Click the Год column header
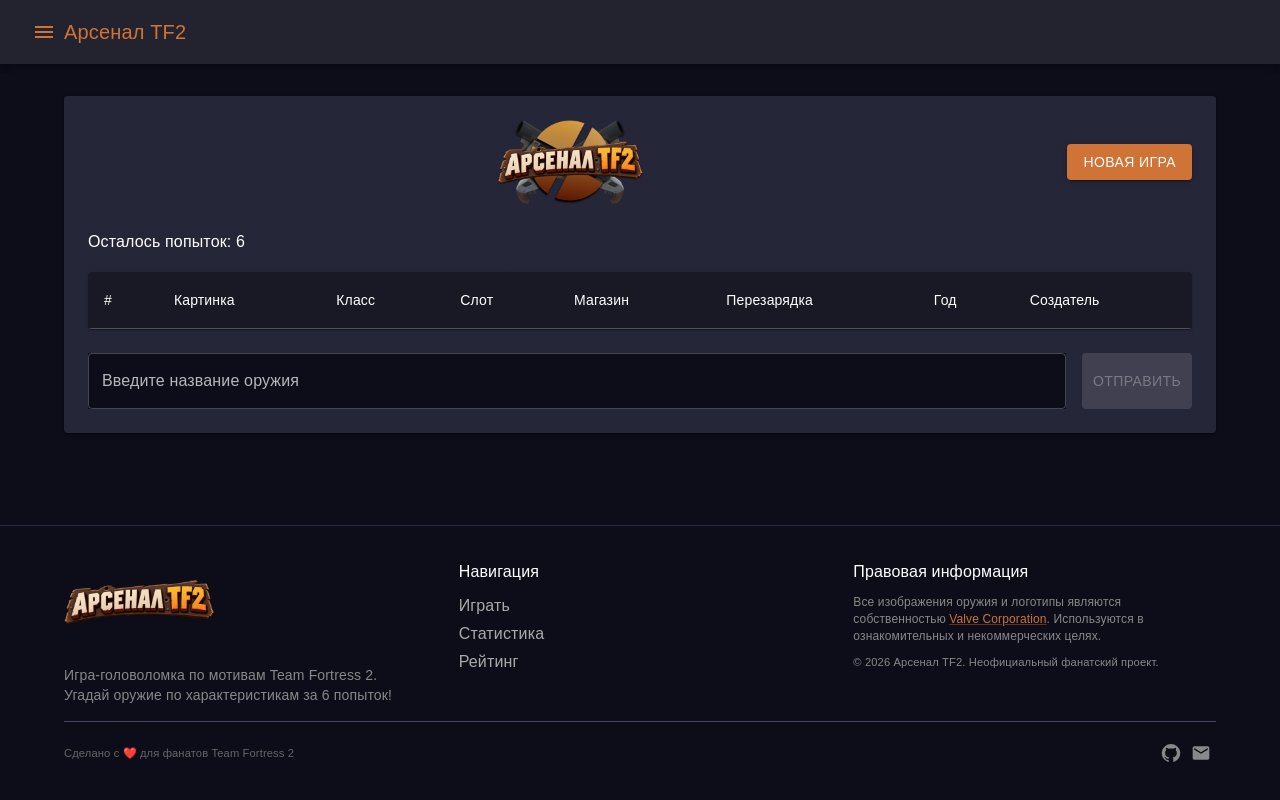Image resolution: width=1280 pixels, height=800 pixels. pos(945,300)
